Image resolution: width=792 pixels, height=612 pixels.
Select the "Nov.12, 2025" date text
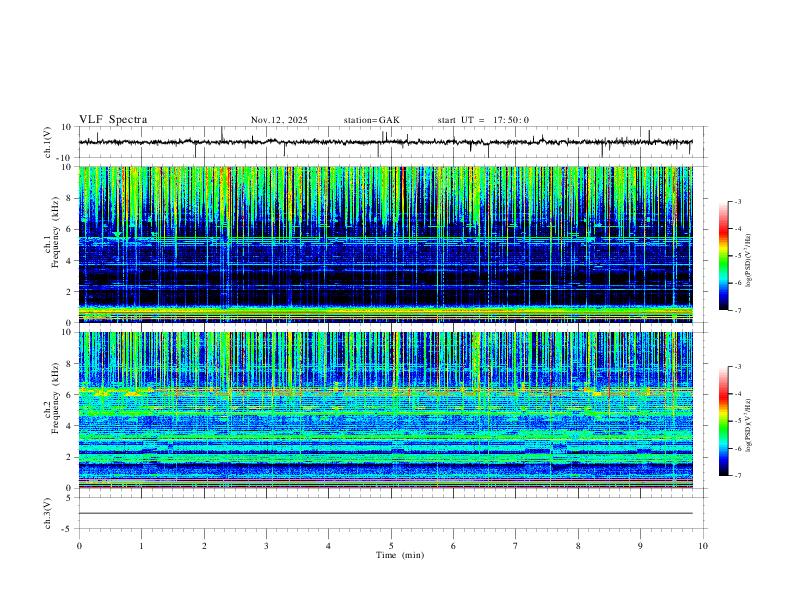point(279,120)
